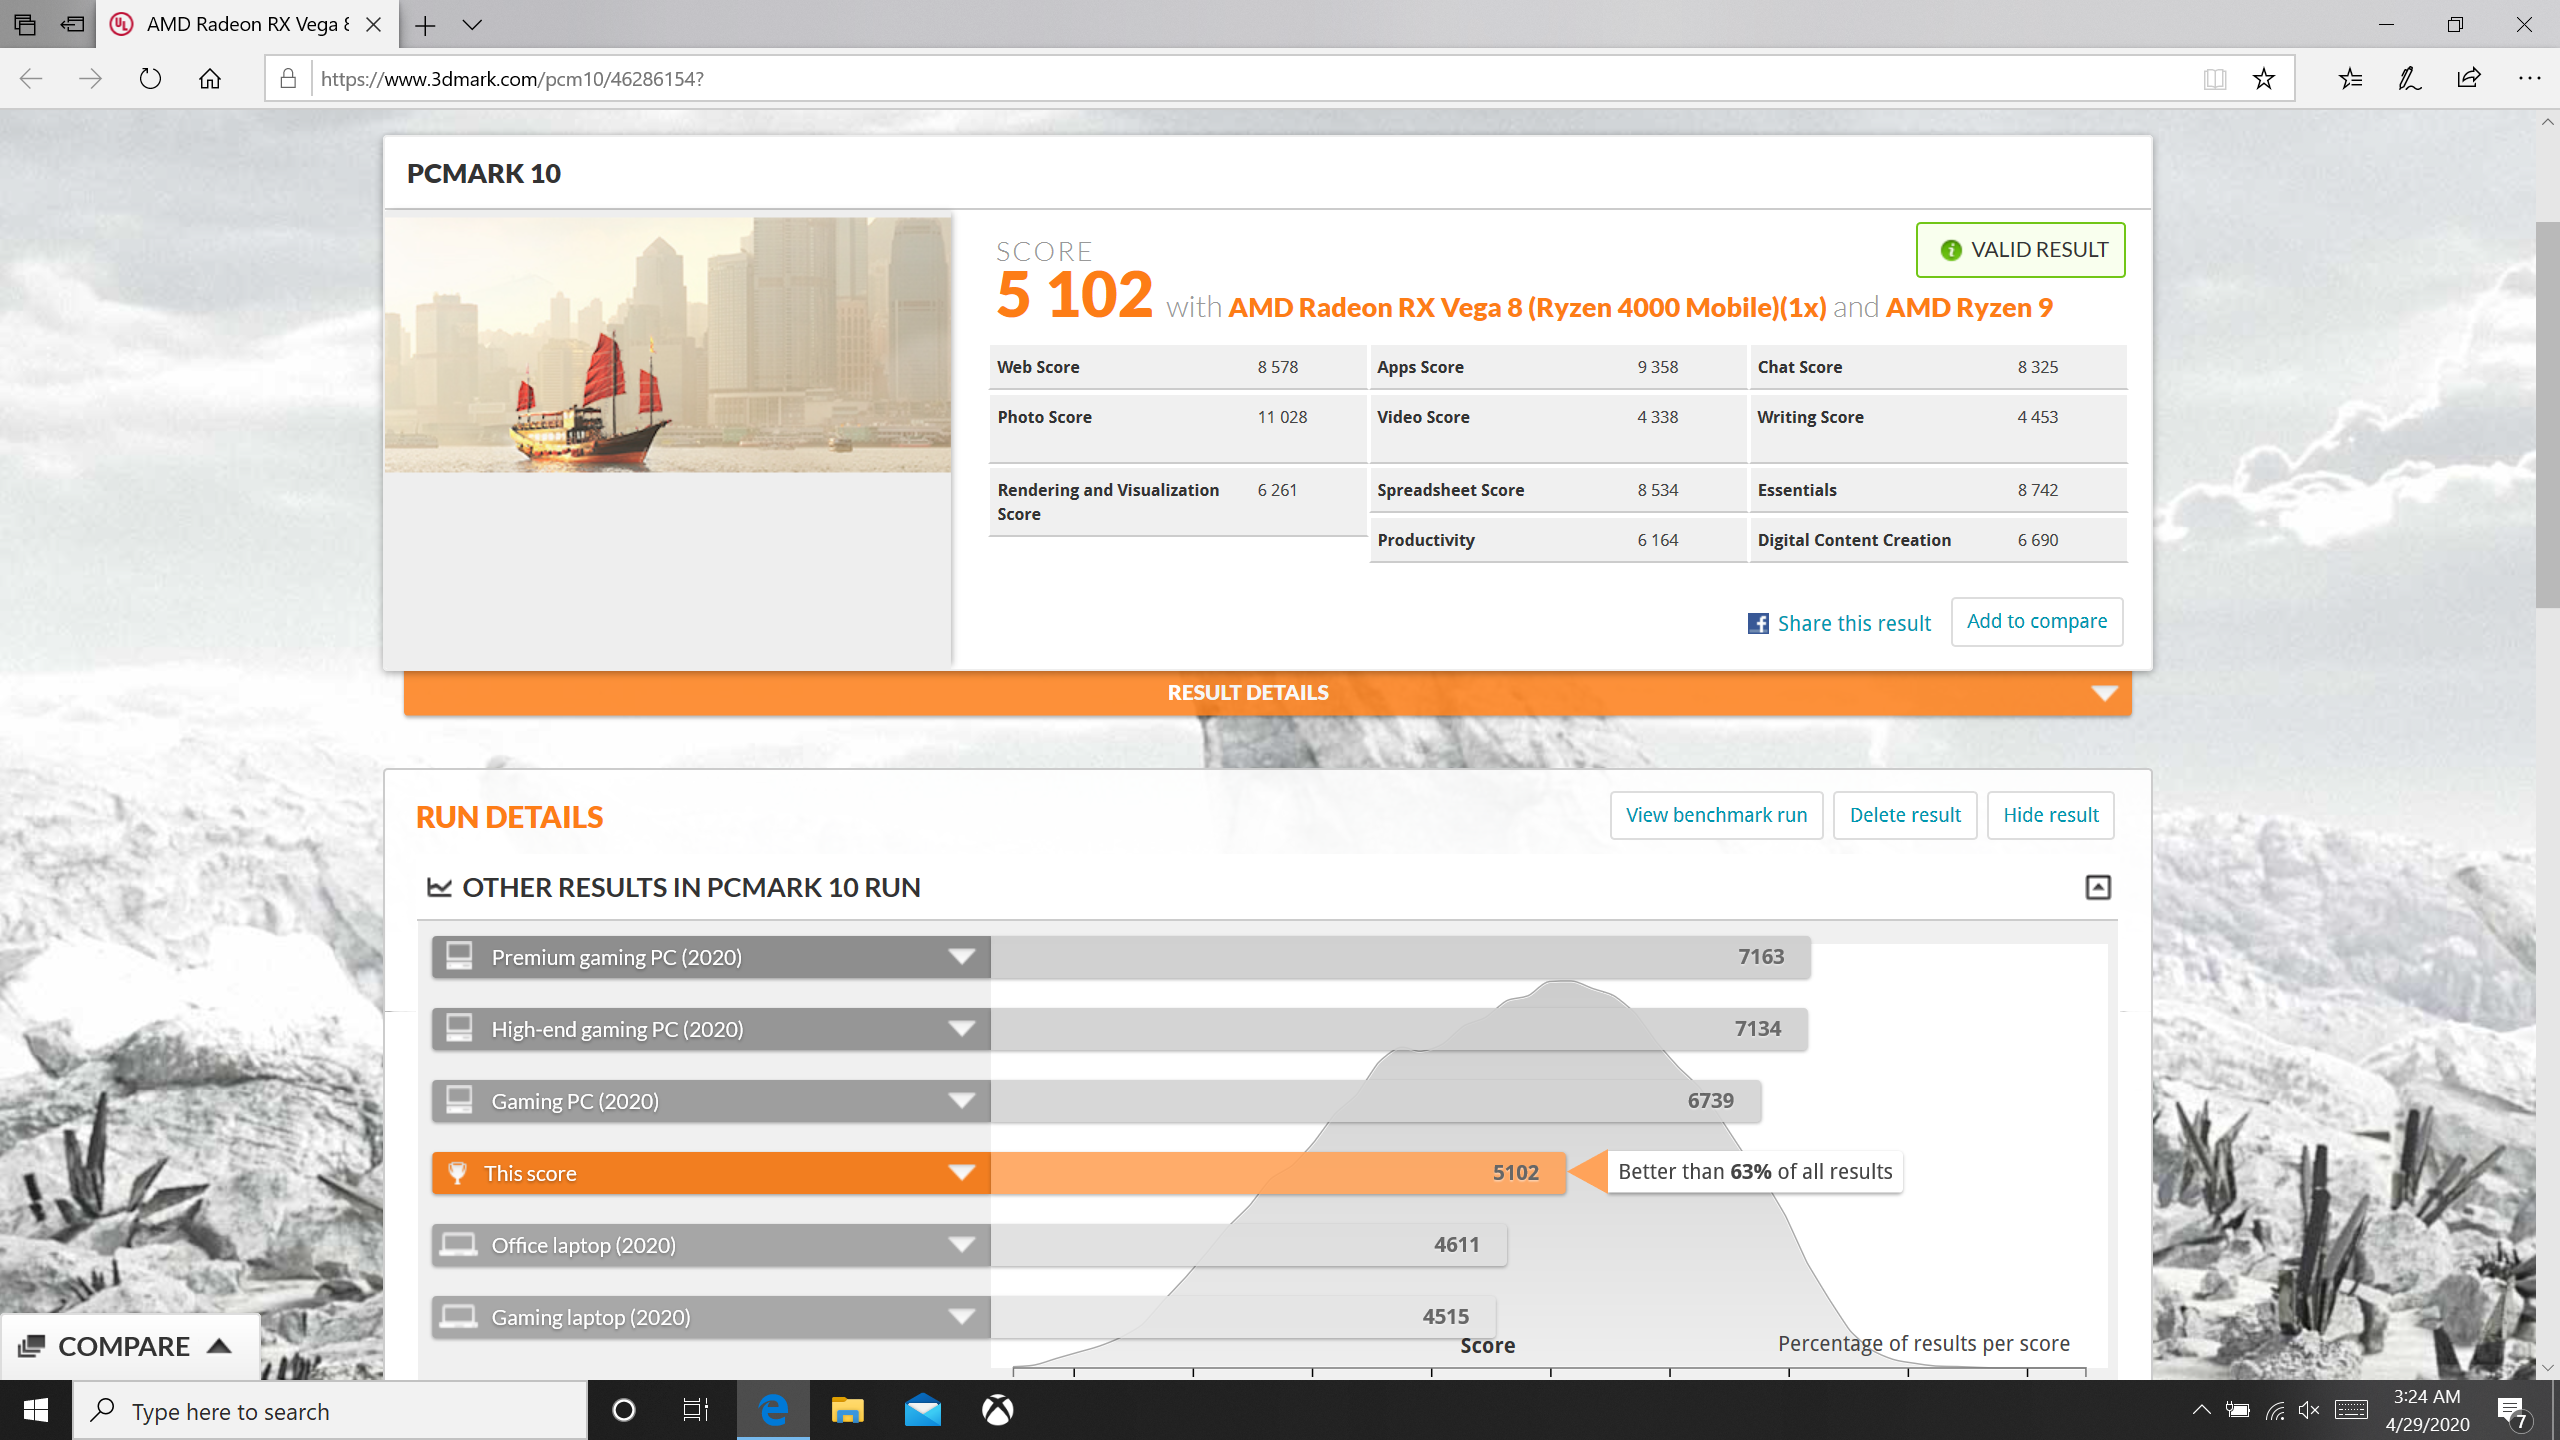Click Hide result button

tap(2050, 815)
